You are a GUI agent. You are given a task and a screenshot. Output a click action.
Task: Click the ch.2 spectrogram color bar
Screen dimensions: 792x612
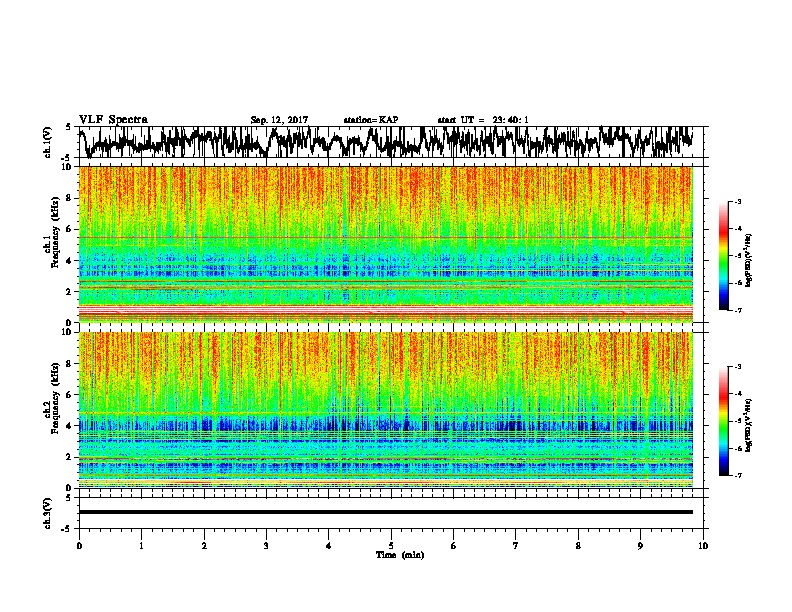coord(723,421)
